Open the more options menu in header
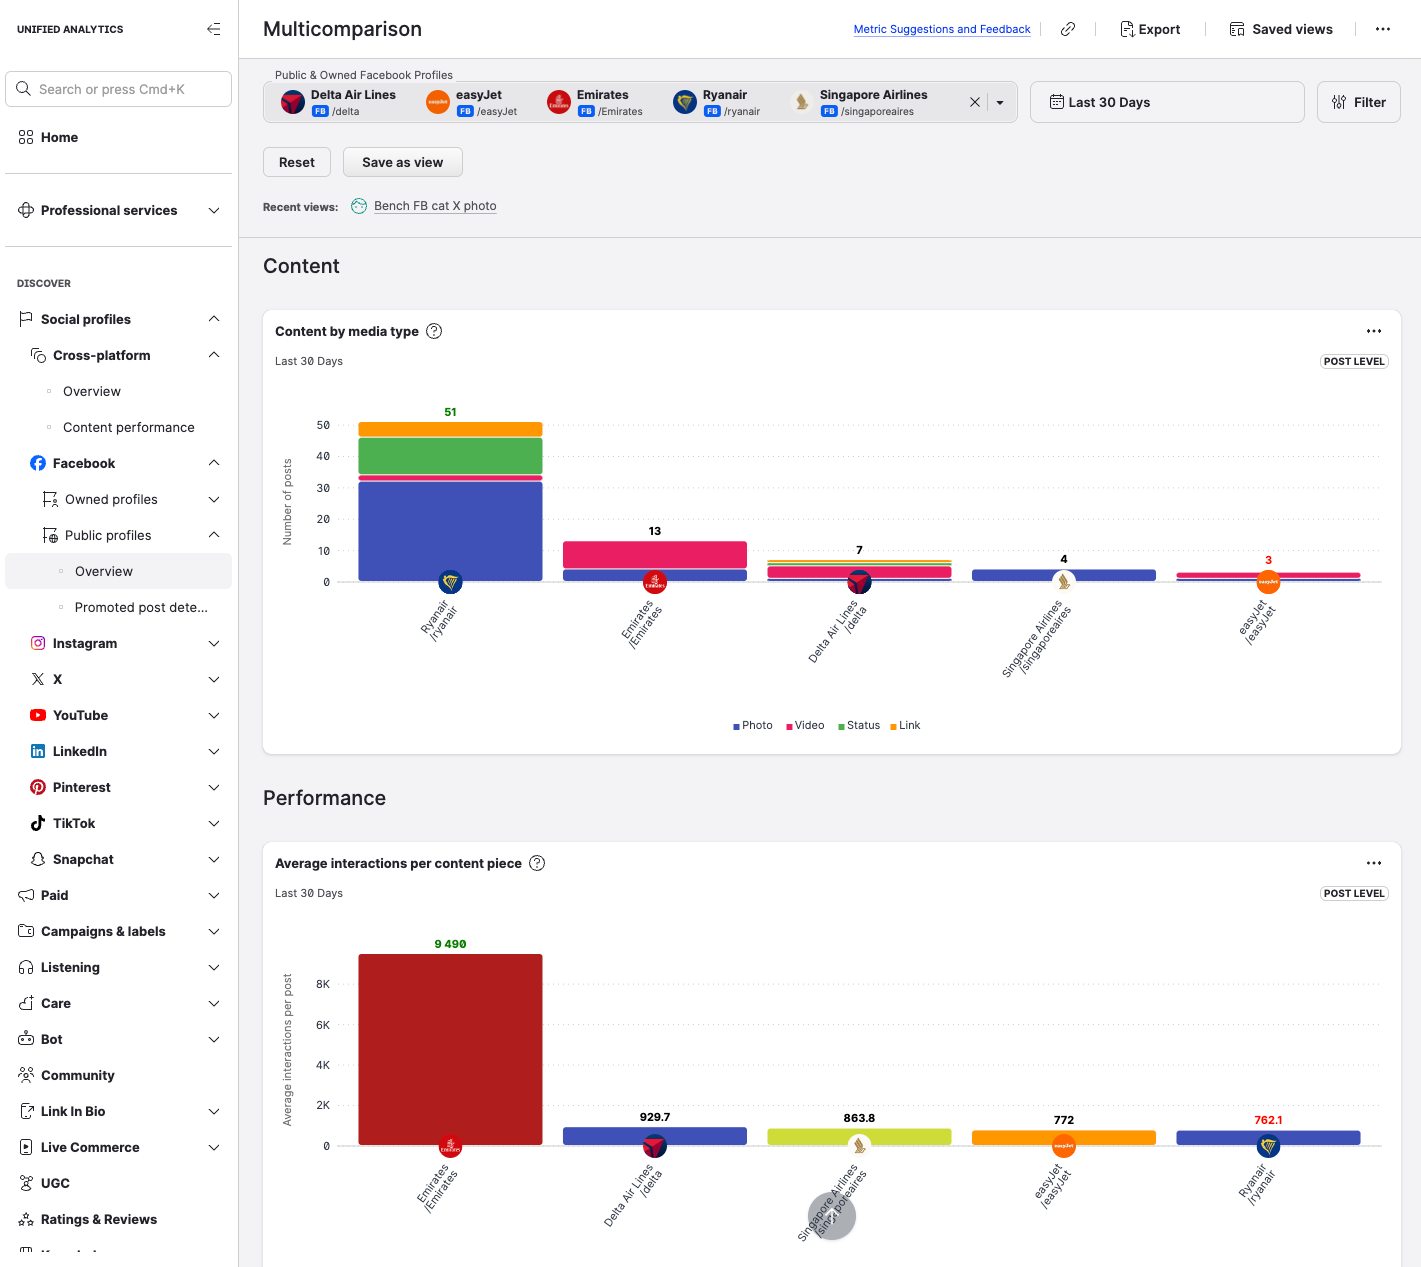 1382,29
